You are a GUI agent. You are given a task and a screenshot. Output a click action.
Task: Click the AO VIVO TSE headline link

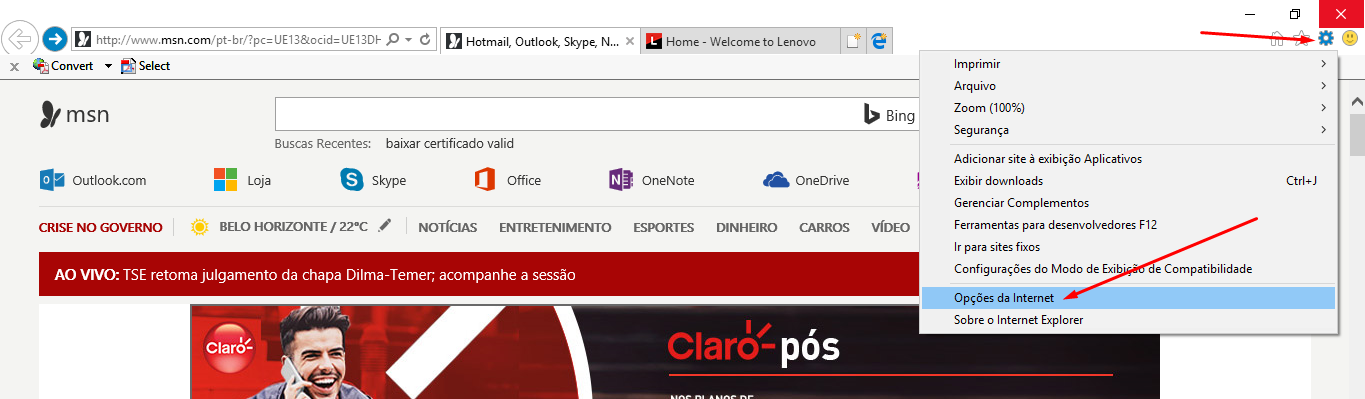pyautogui.click(x=315, y=274)
